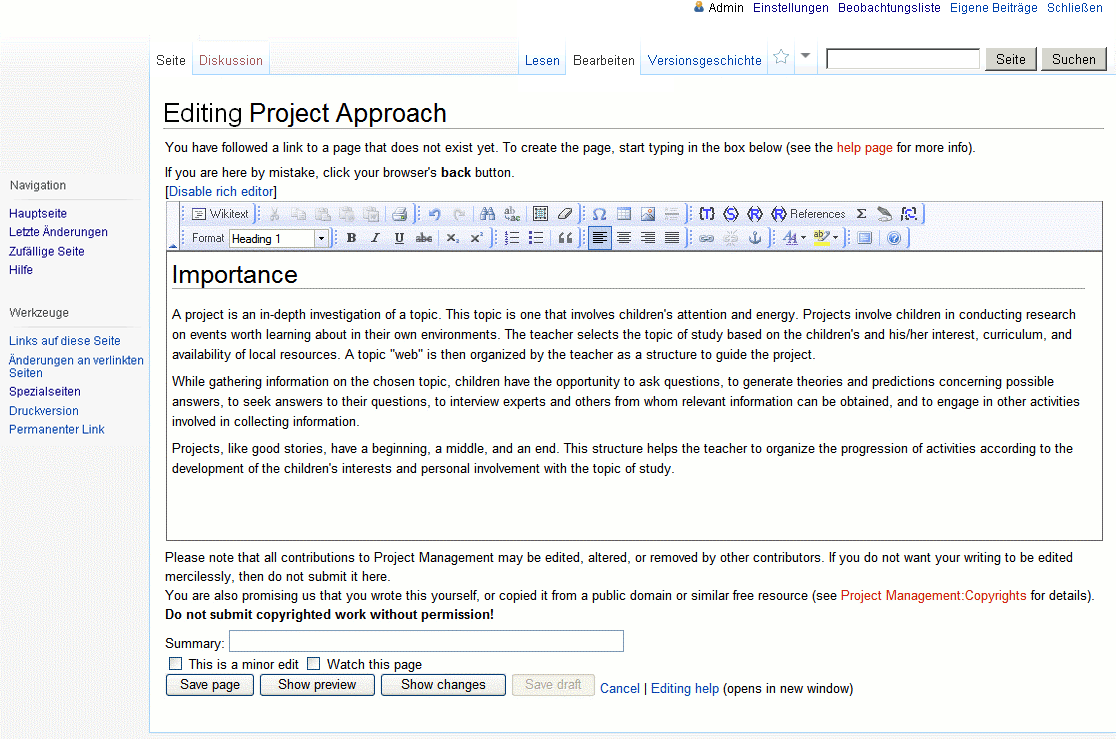Insert an image via toolbar
1116x739 pixels.
point(648,214)
